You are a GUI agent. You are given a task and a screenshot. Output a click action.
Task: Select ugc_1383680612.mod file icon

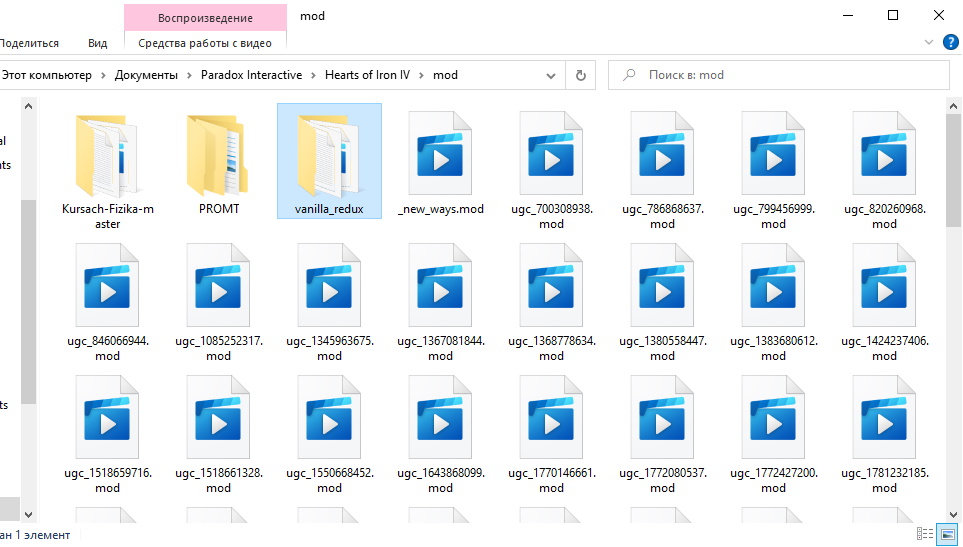coord(773,285)
